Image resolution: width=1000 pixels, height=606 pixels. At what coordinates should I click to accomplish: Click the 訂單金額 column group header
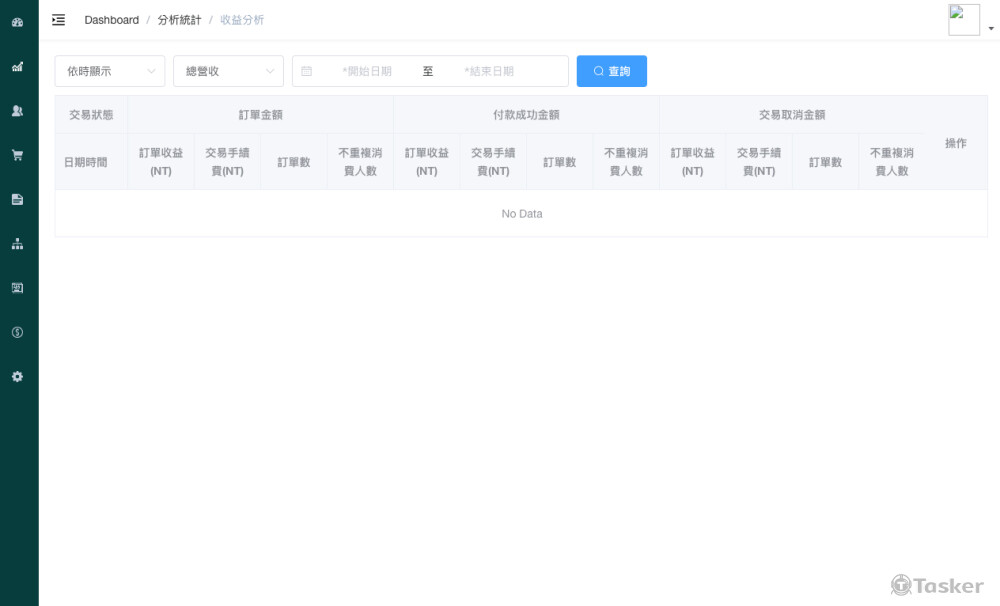[x=260, y=115]
